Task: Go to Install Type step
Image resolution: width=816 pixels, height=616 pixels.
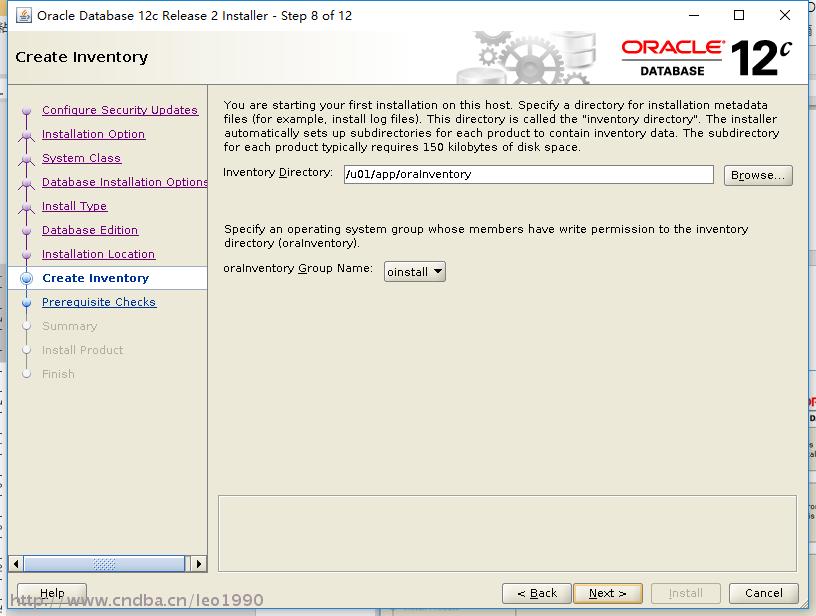Action: tap(74, 206)
